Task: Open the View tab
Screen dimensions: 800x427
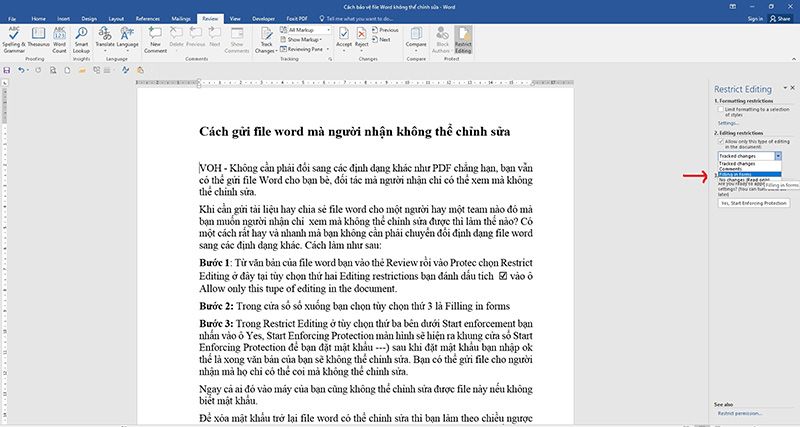Action: [x=235, y=18]
